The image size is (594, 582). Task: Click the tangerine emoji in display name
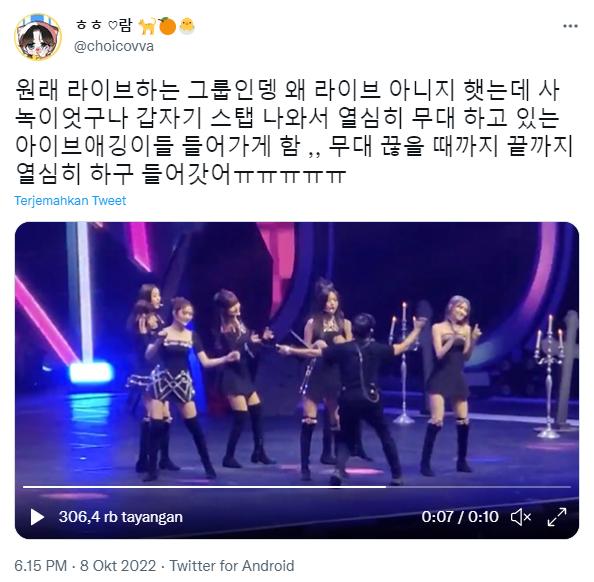(x=167, y=26)
